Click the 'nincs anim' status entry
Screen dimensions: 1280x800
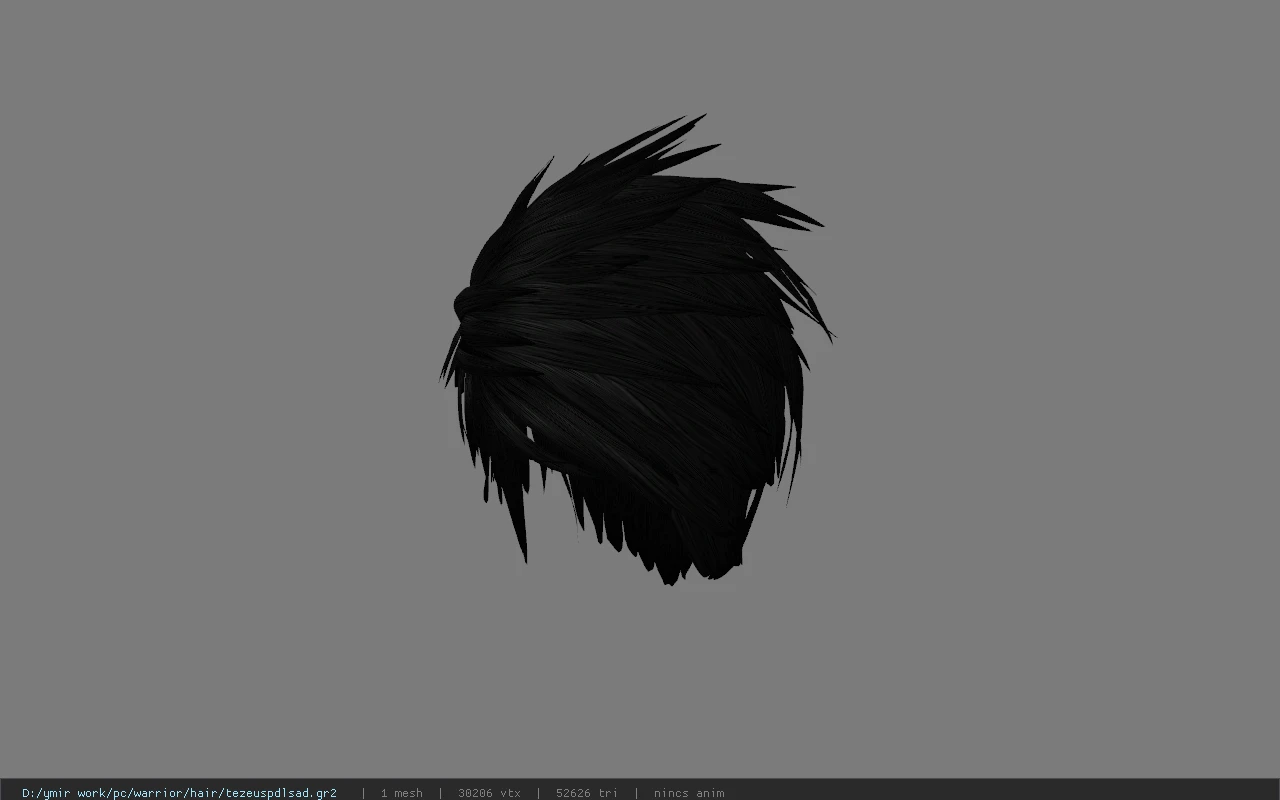(689, 793)
